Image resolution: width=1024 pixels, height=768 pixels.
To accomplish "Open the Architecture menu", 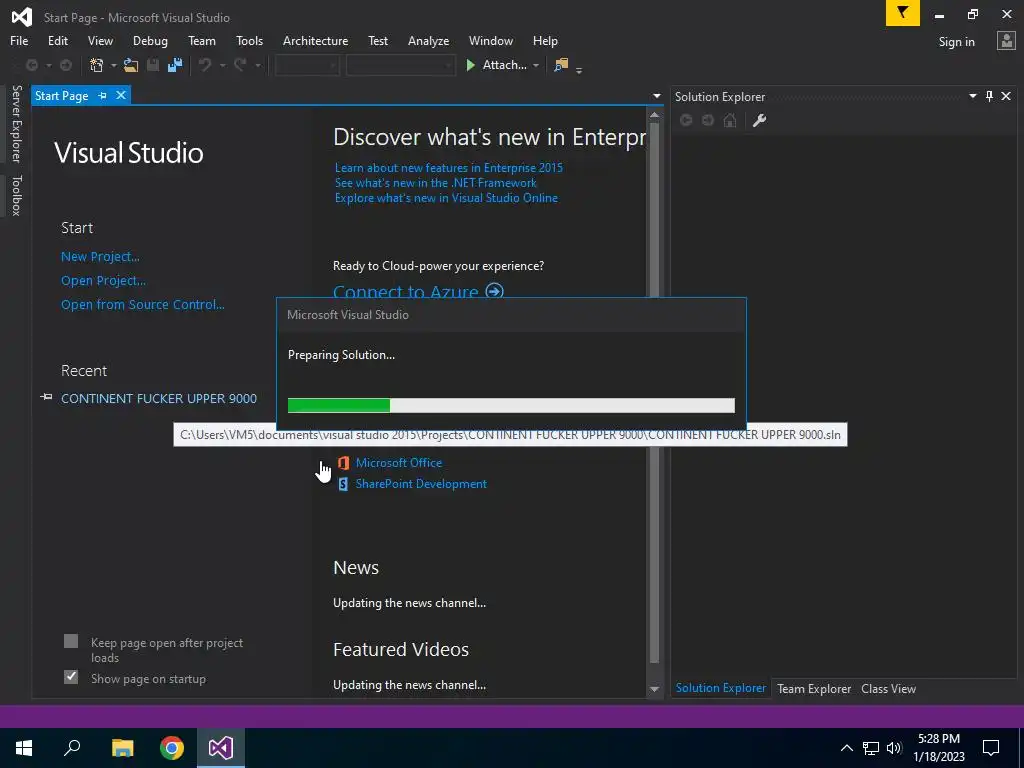I will [315, 40].
